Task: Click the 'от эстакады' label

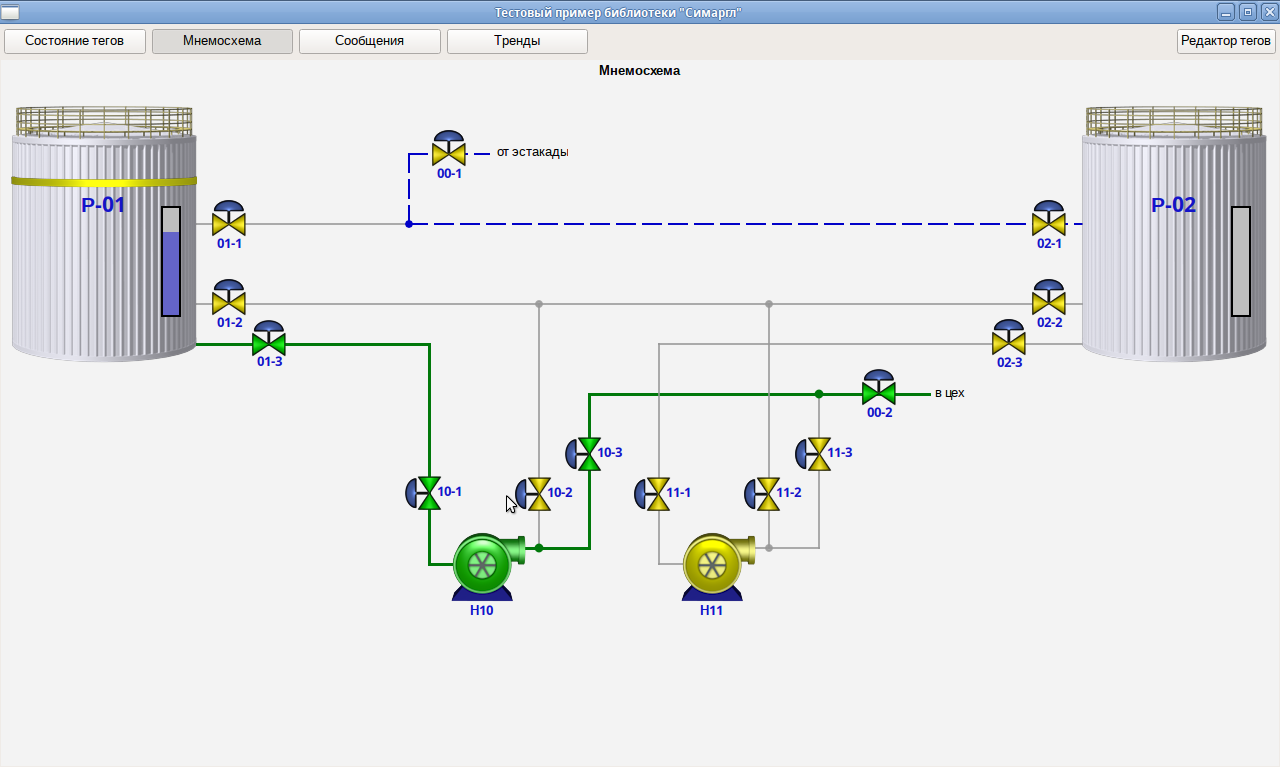Action: coord(533,152)
